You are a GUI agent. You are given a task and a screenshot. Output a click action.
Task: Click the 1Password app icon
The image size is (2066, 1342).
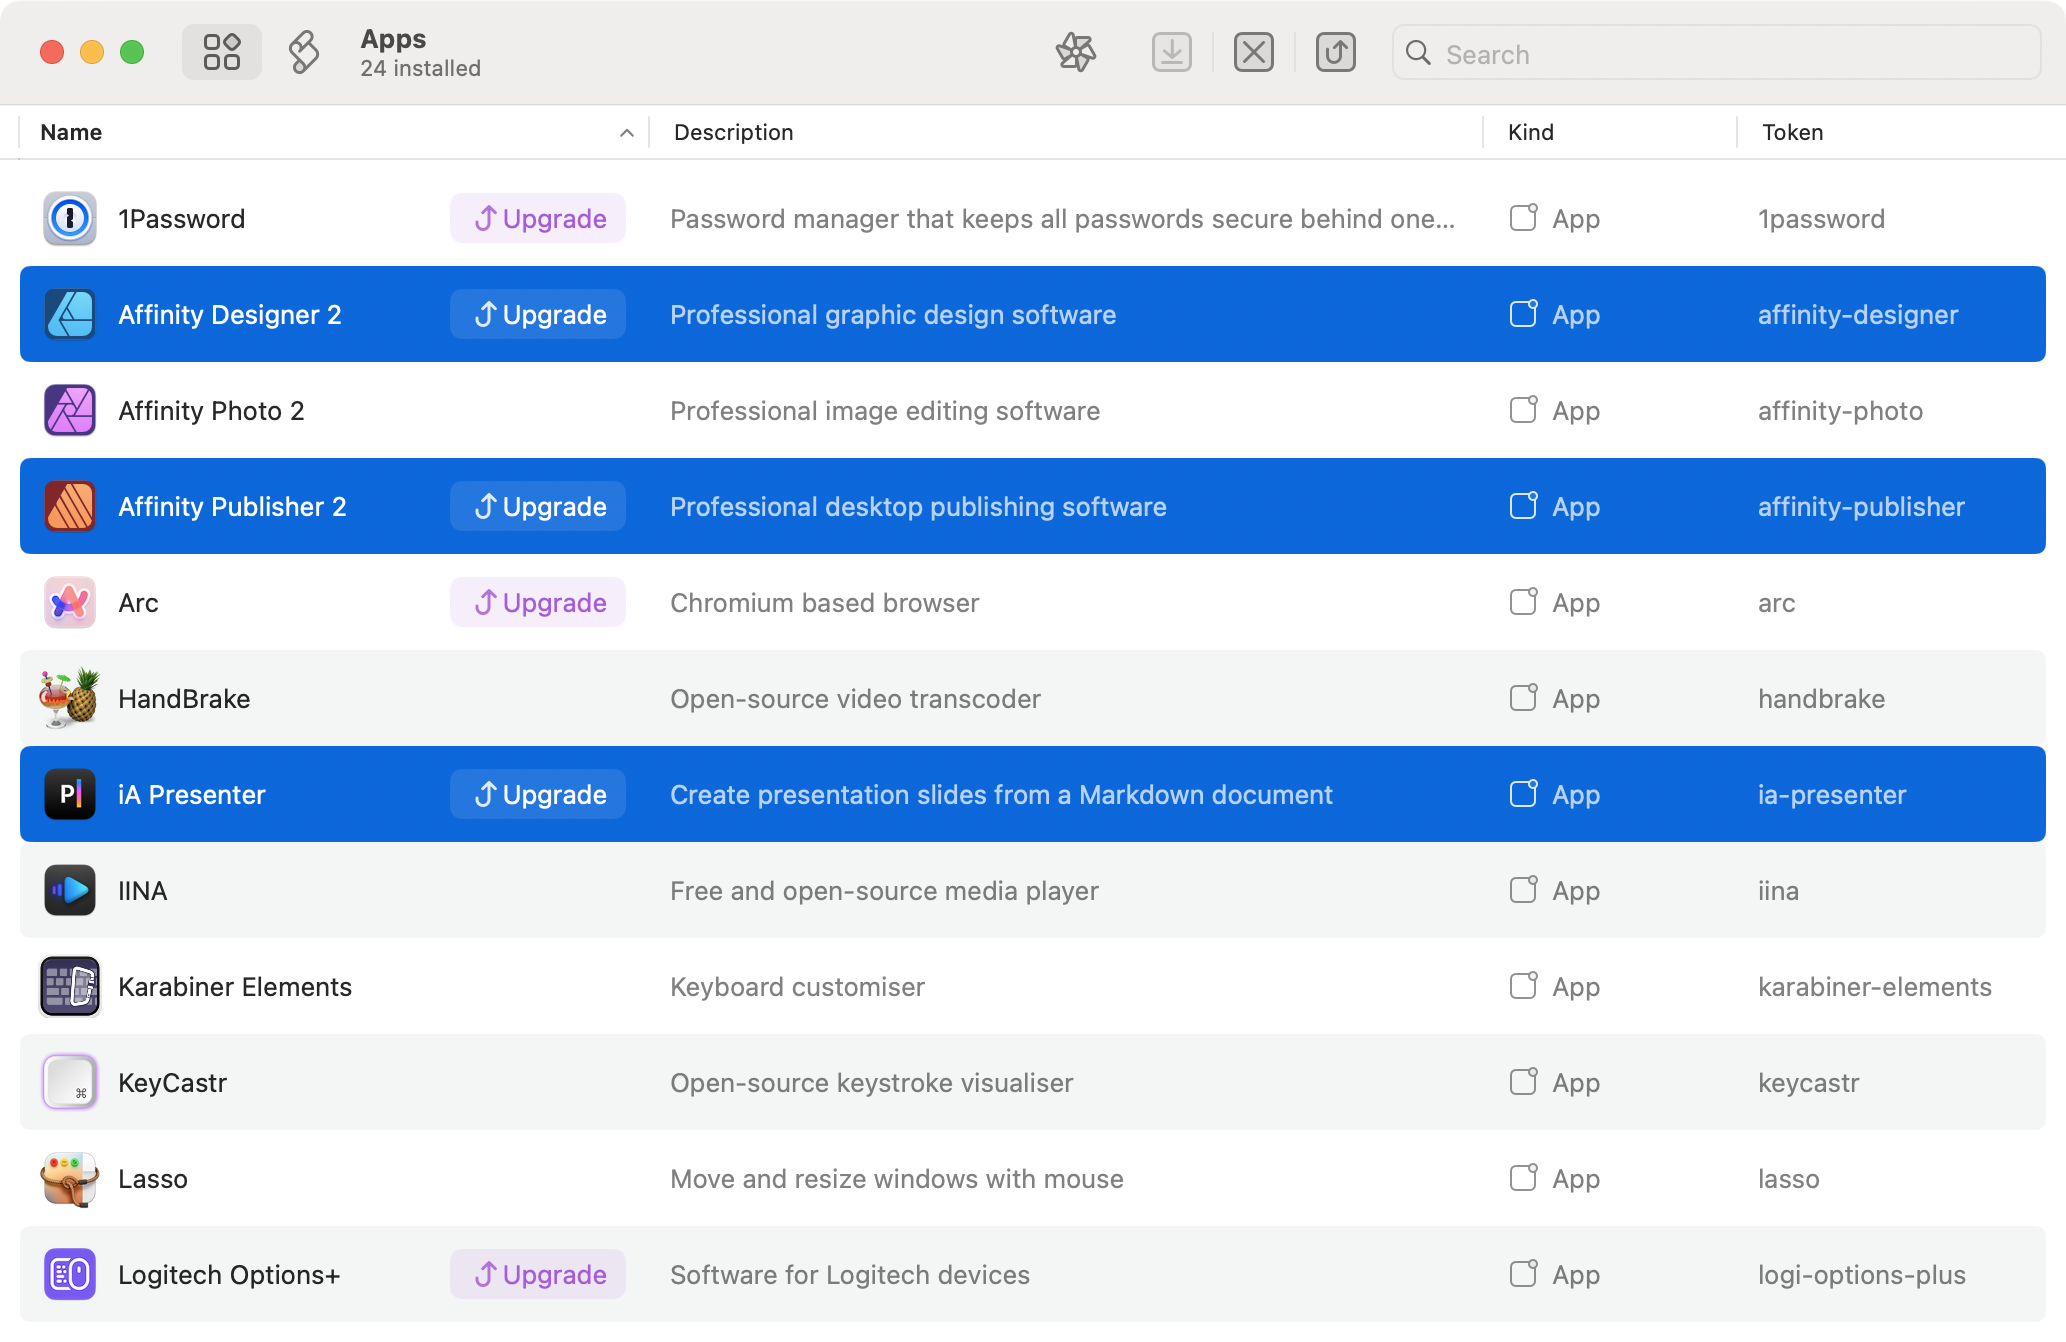[70, 218]
